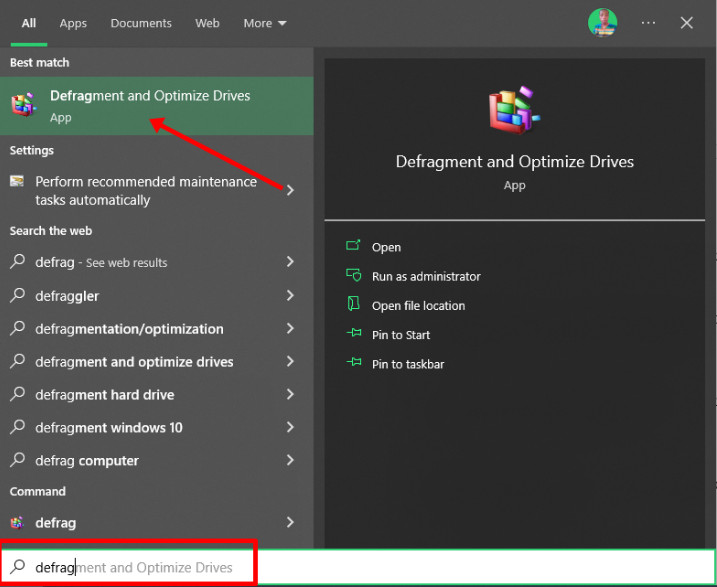Click magnifier icon in search box

click(18, 566)
